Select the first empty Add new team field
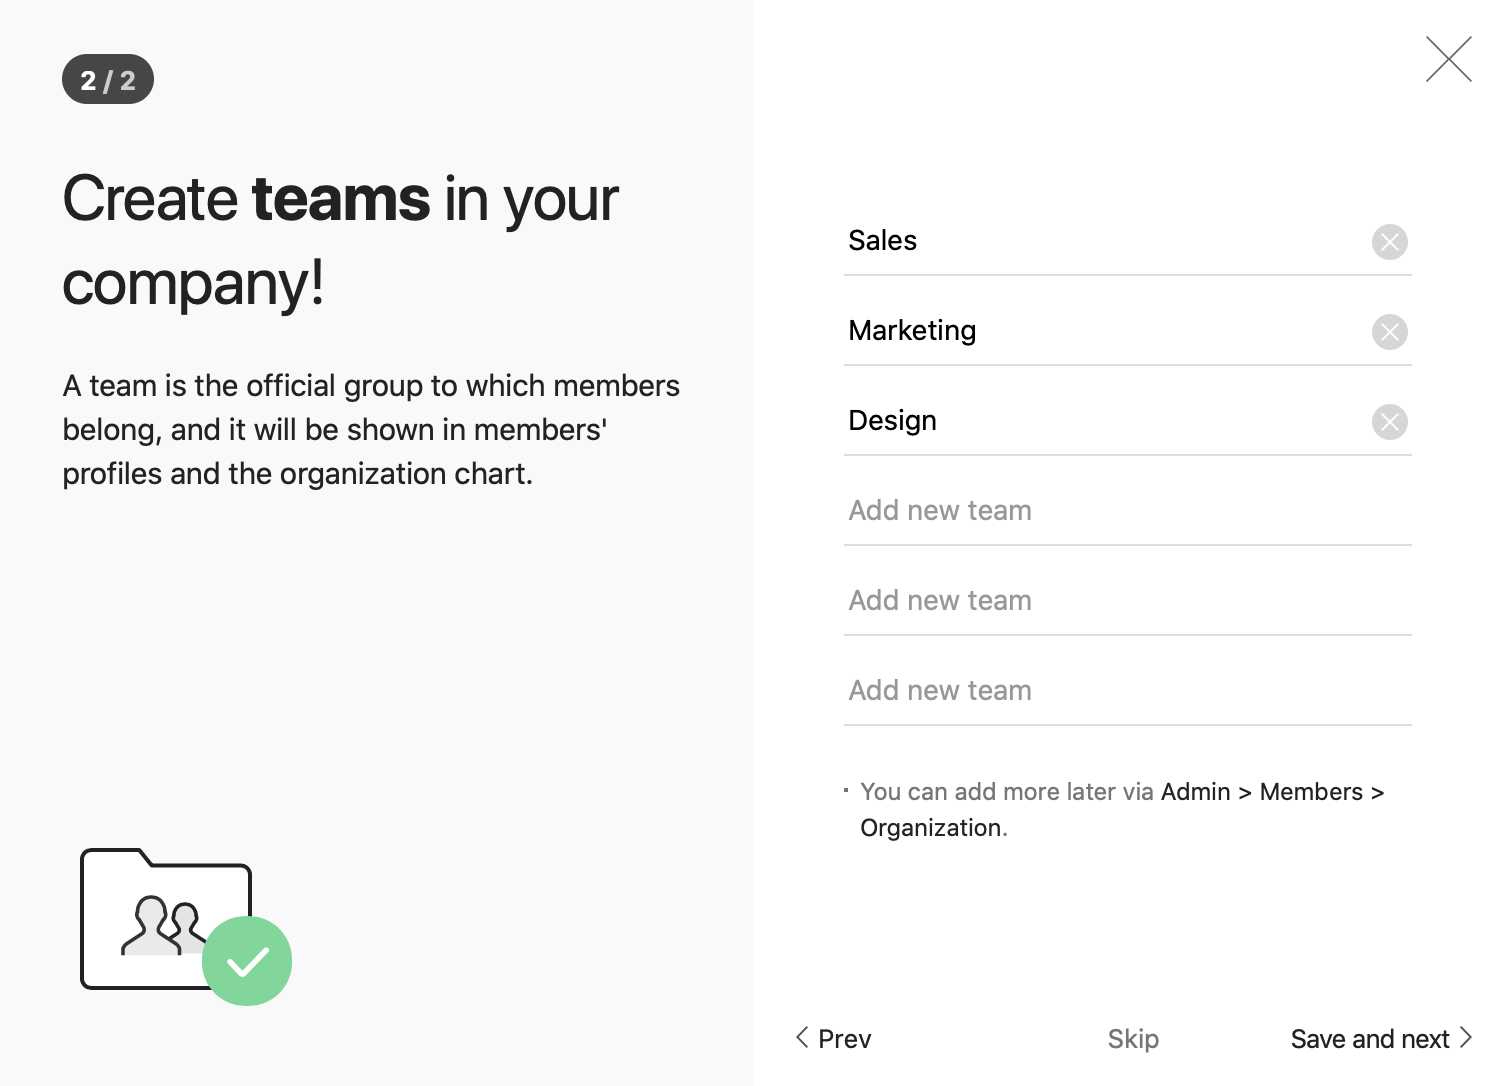Viewport: 1506px width, 1086px height. tap(1127, 511)
